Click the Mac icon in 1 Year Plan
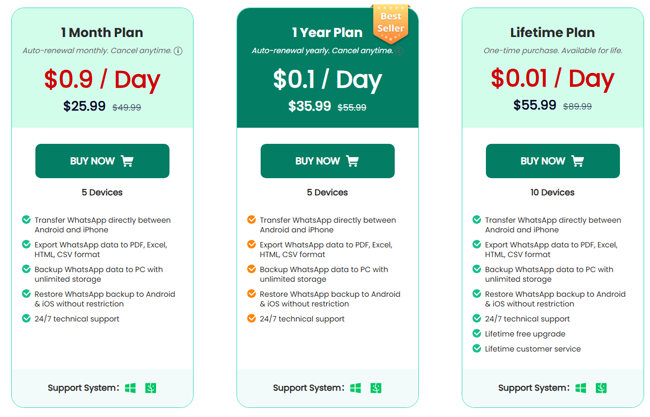650x417 pixels. [x=376, y=388]
